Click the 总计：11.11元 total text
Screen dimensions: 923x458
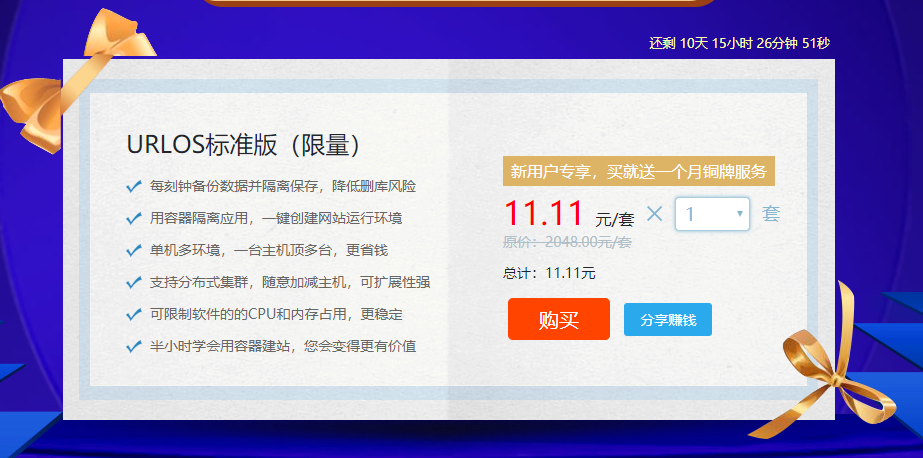point(549,273)
